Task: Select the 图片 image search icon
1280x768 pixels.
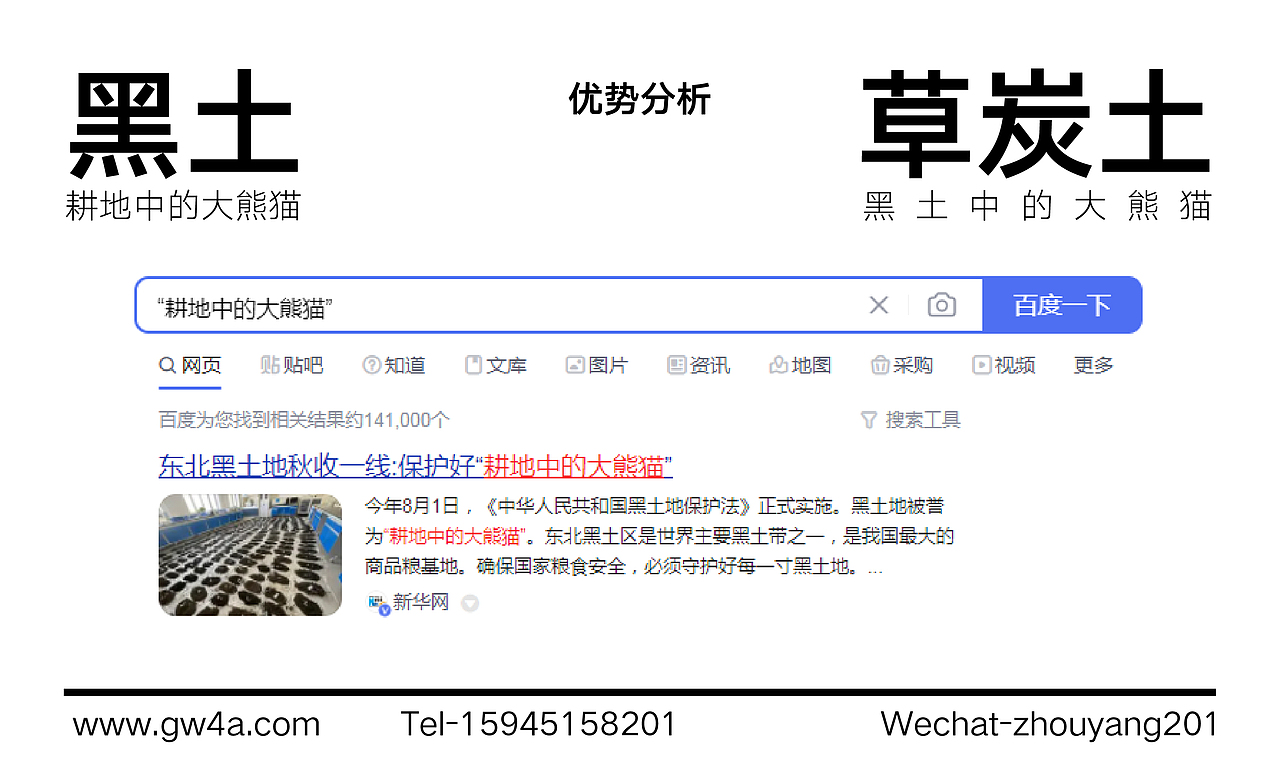Action: pyautogui.click(x=575, y=365)
